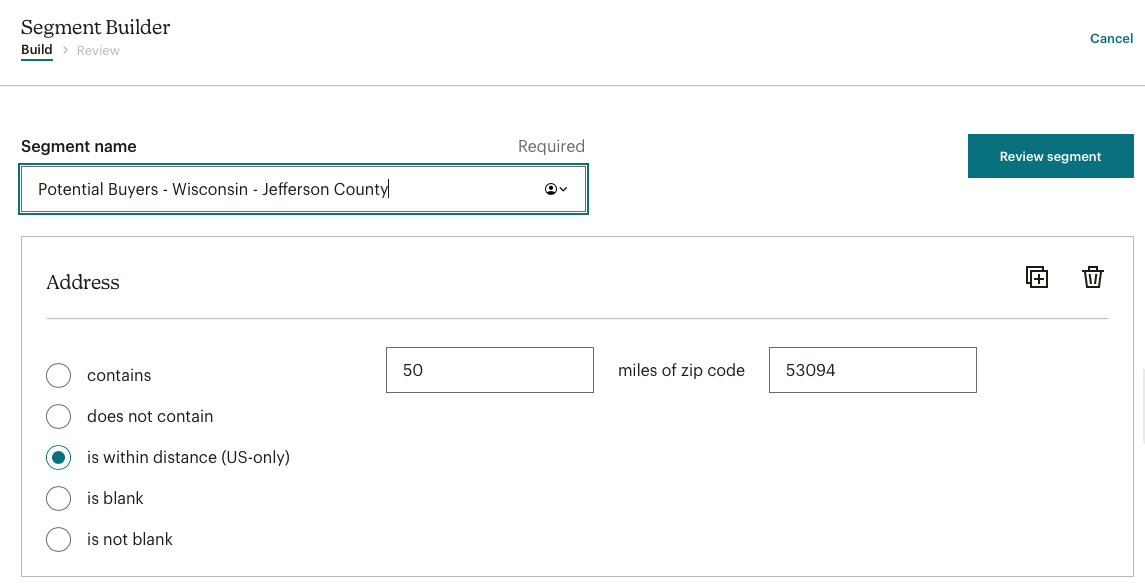Click the "Address" condition heading
The image size is (1145, 585).
[83, 282]
